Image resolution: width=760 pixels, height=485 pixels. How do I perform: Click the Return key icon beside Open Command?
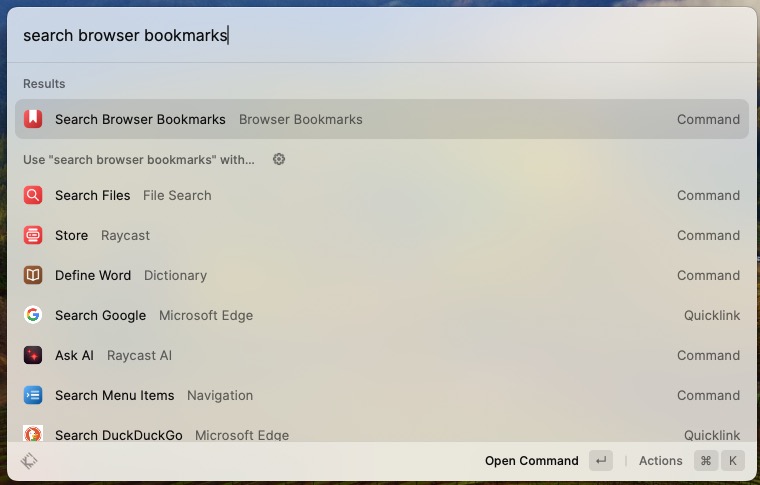(601, 461)
